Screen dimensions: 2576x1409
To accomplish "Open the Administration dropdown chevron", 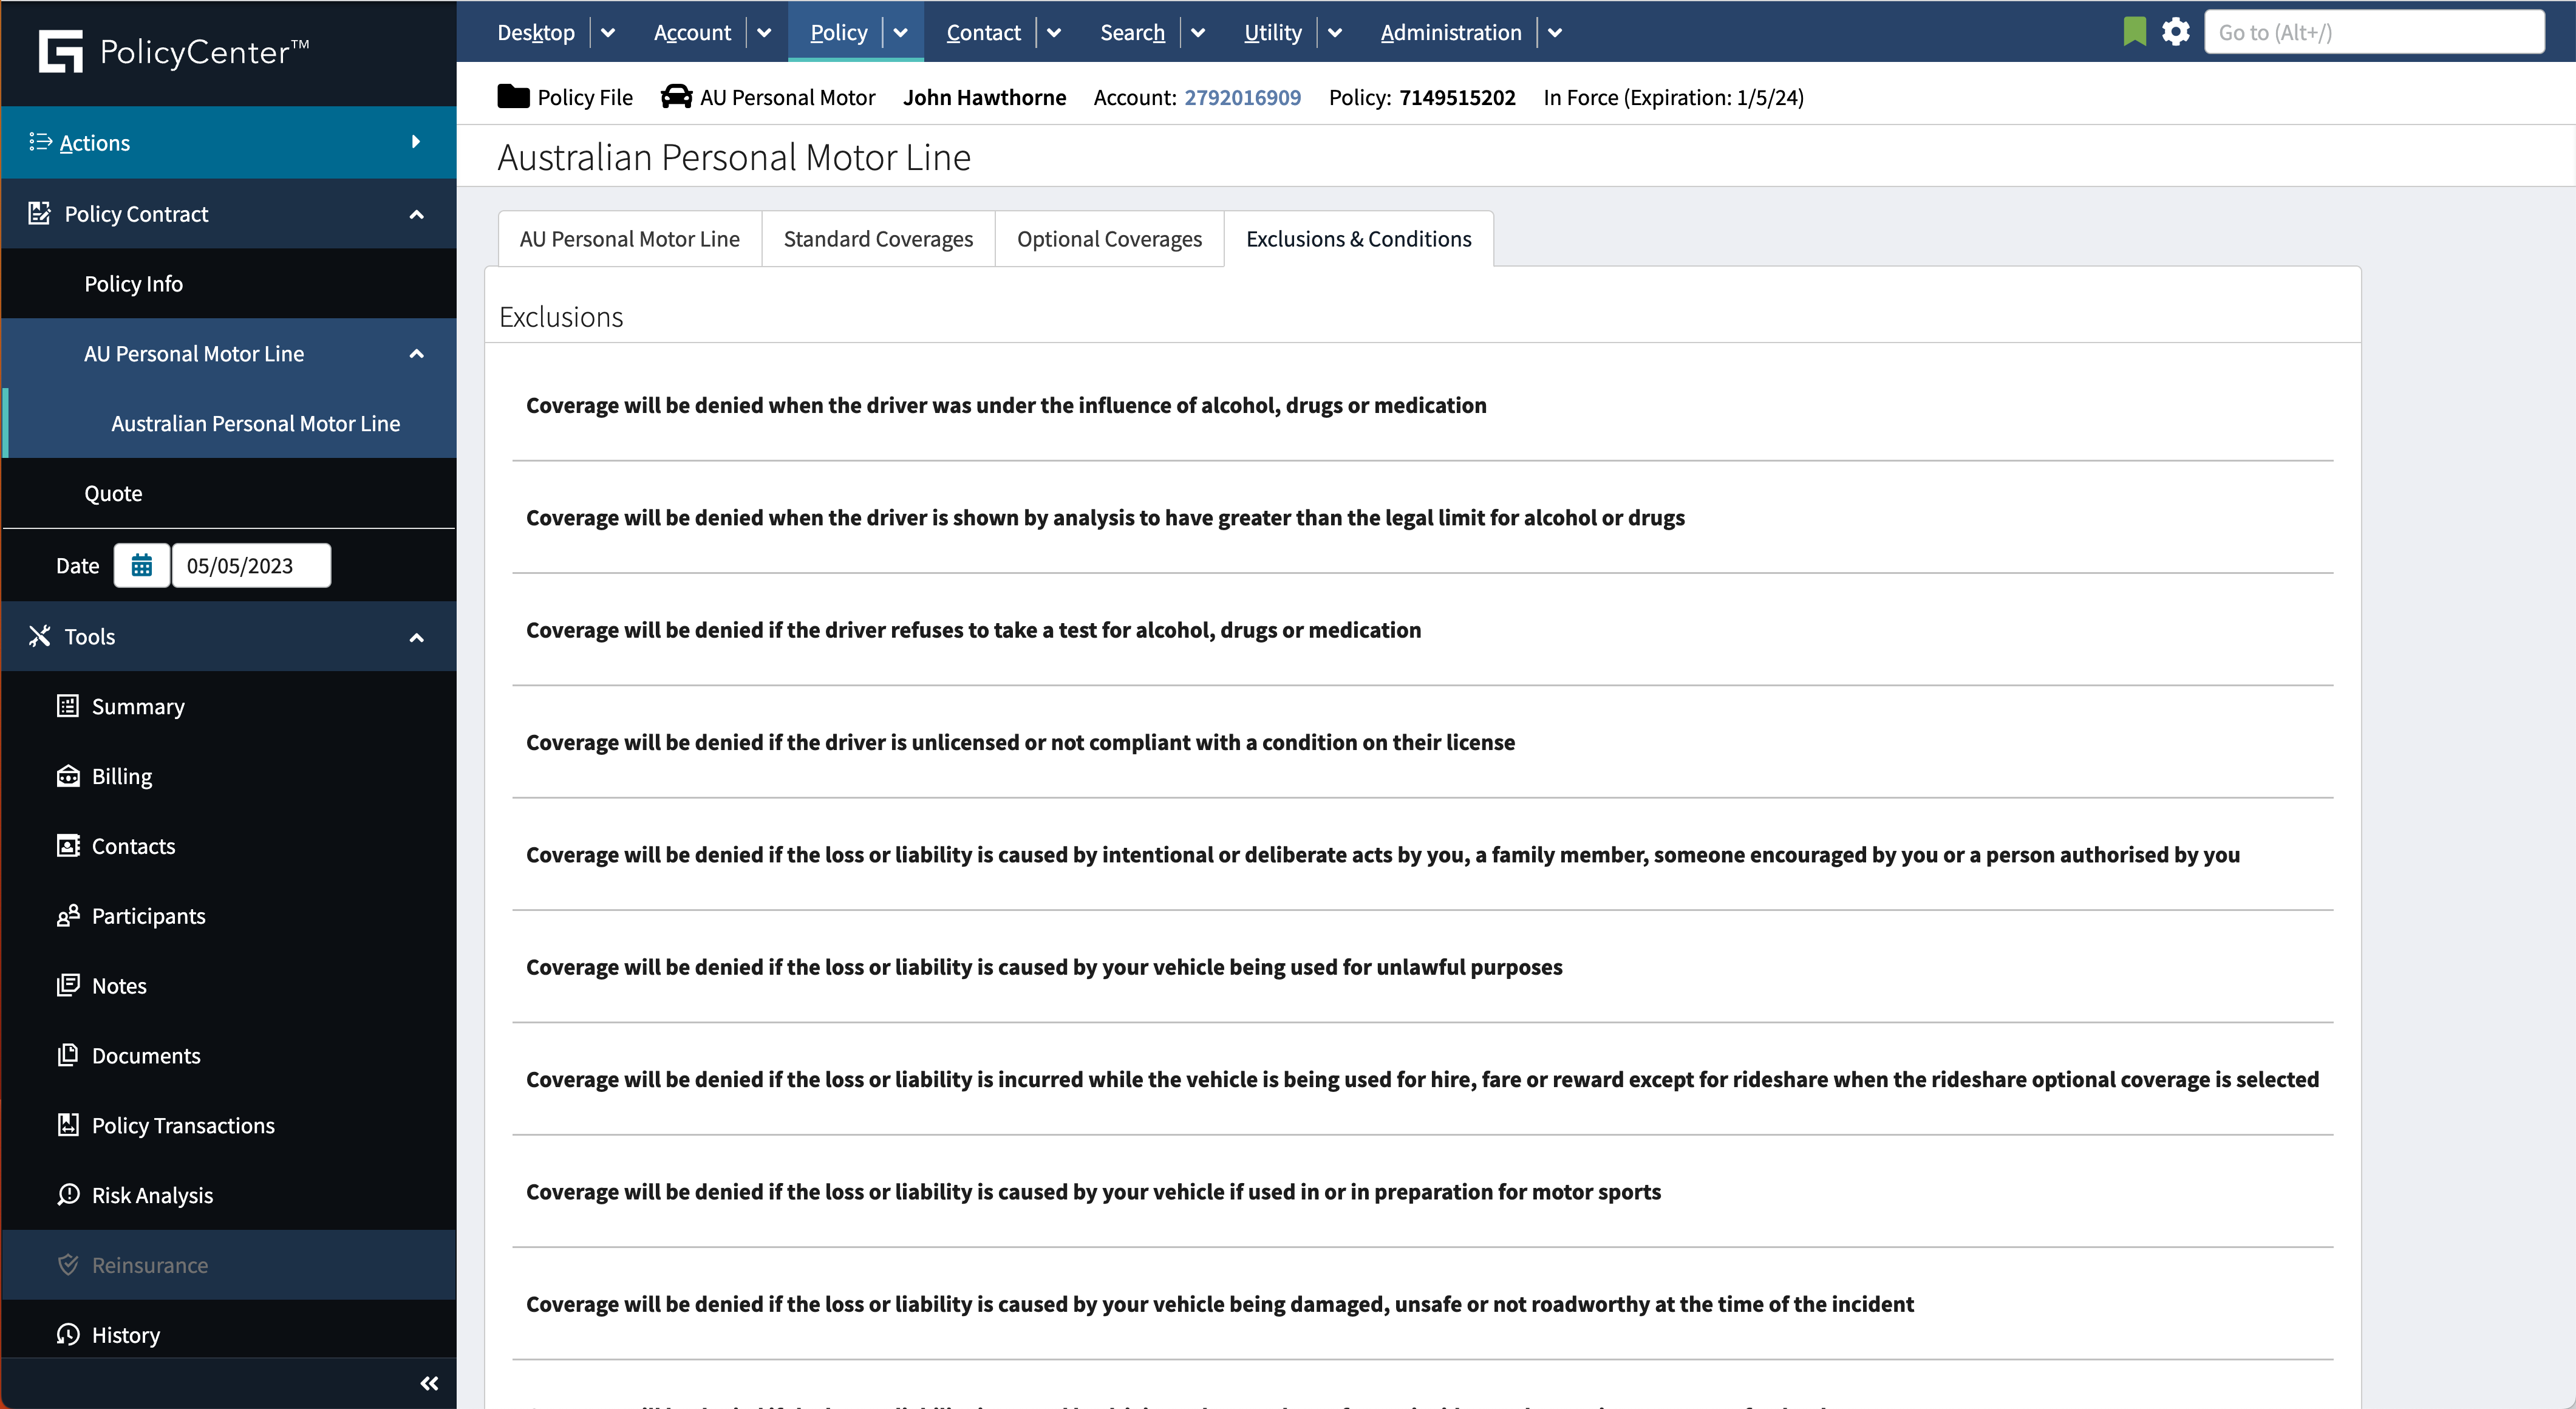I will [x=1555, y=32].
